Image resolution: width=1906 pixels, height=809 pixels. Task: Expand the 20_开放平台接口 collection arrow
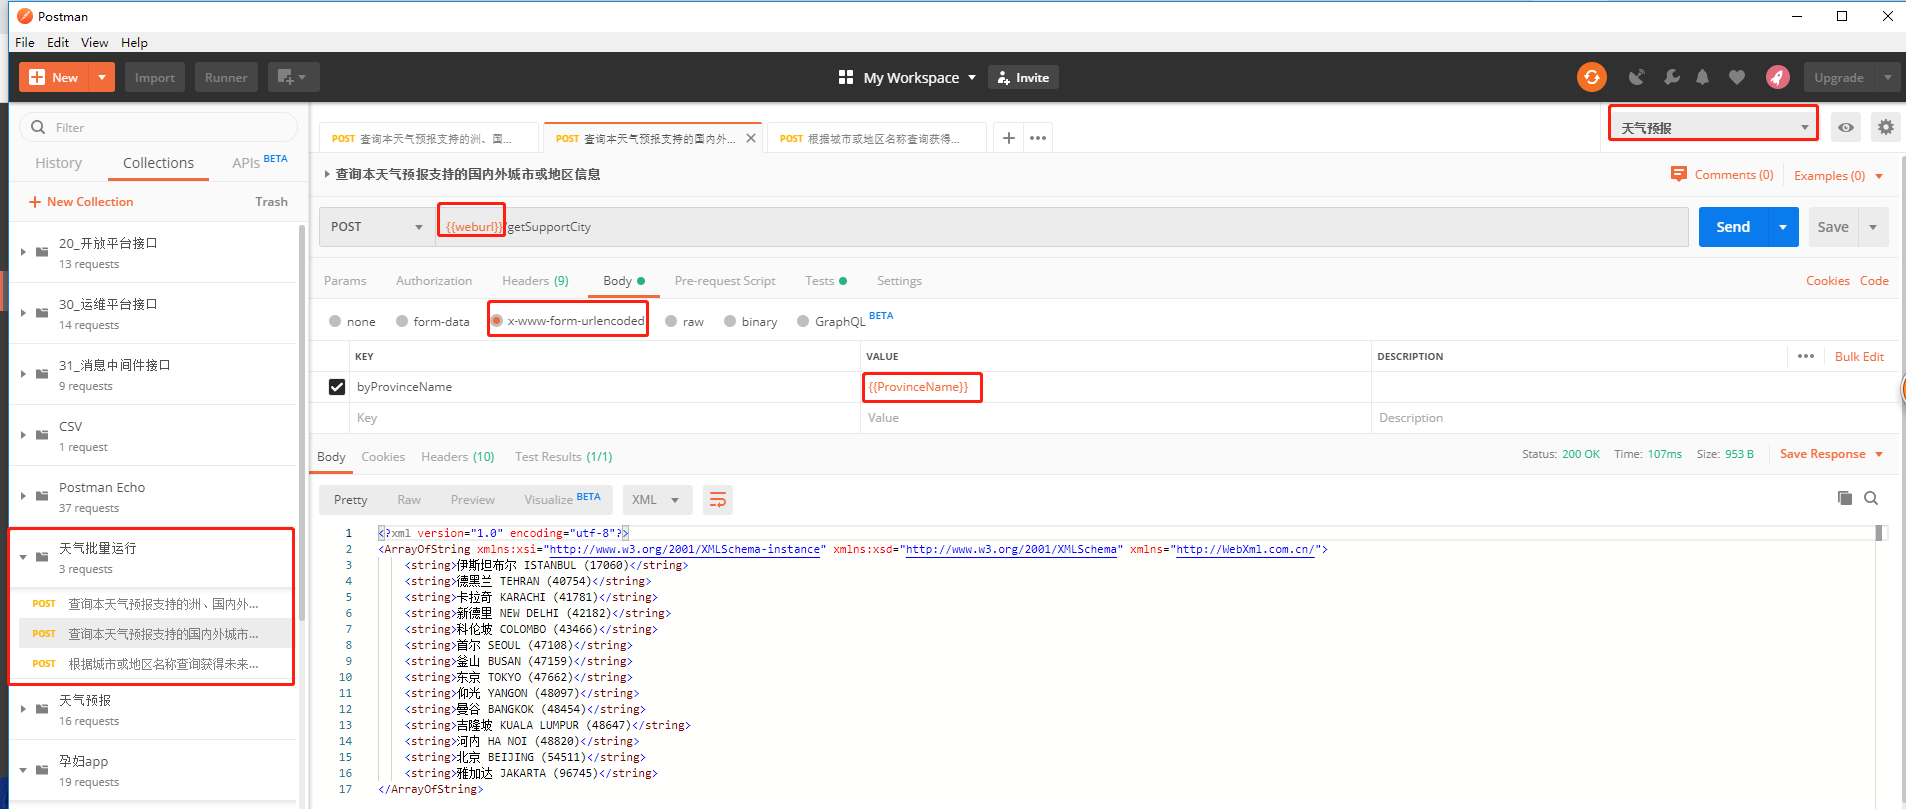click(x=23, y=251)
